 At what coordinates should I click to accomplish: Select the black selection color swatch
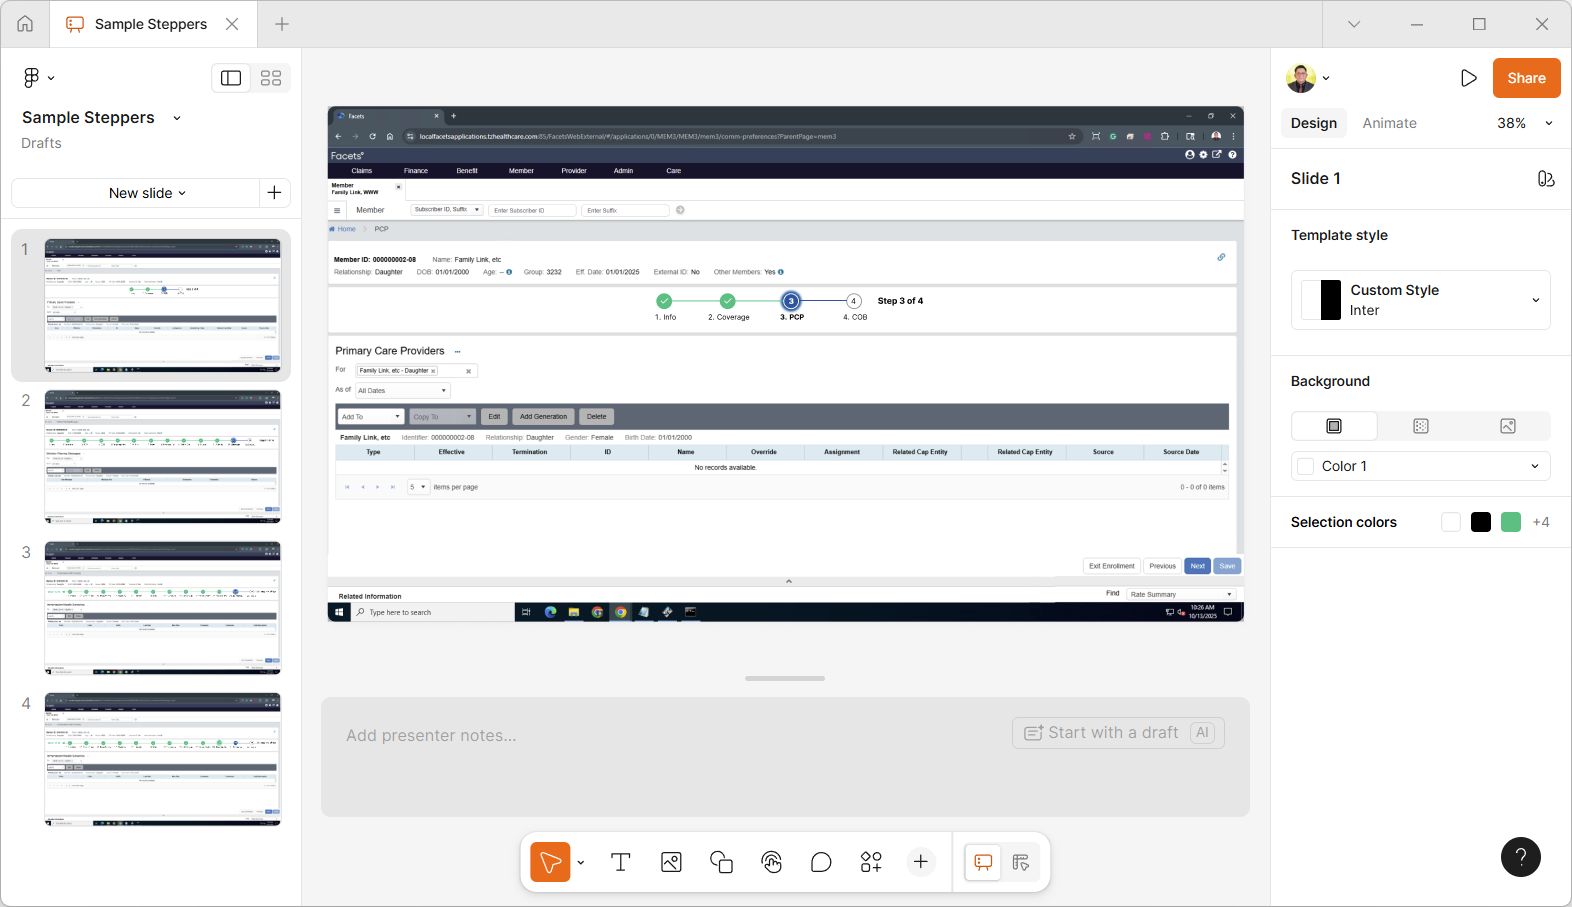(1481, 522)
